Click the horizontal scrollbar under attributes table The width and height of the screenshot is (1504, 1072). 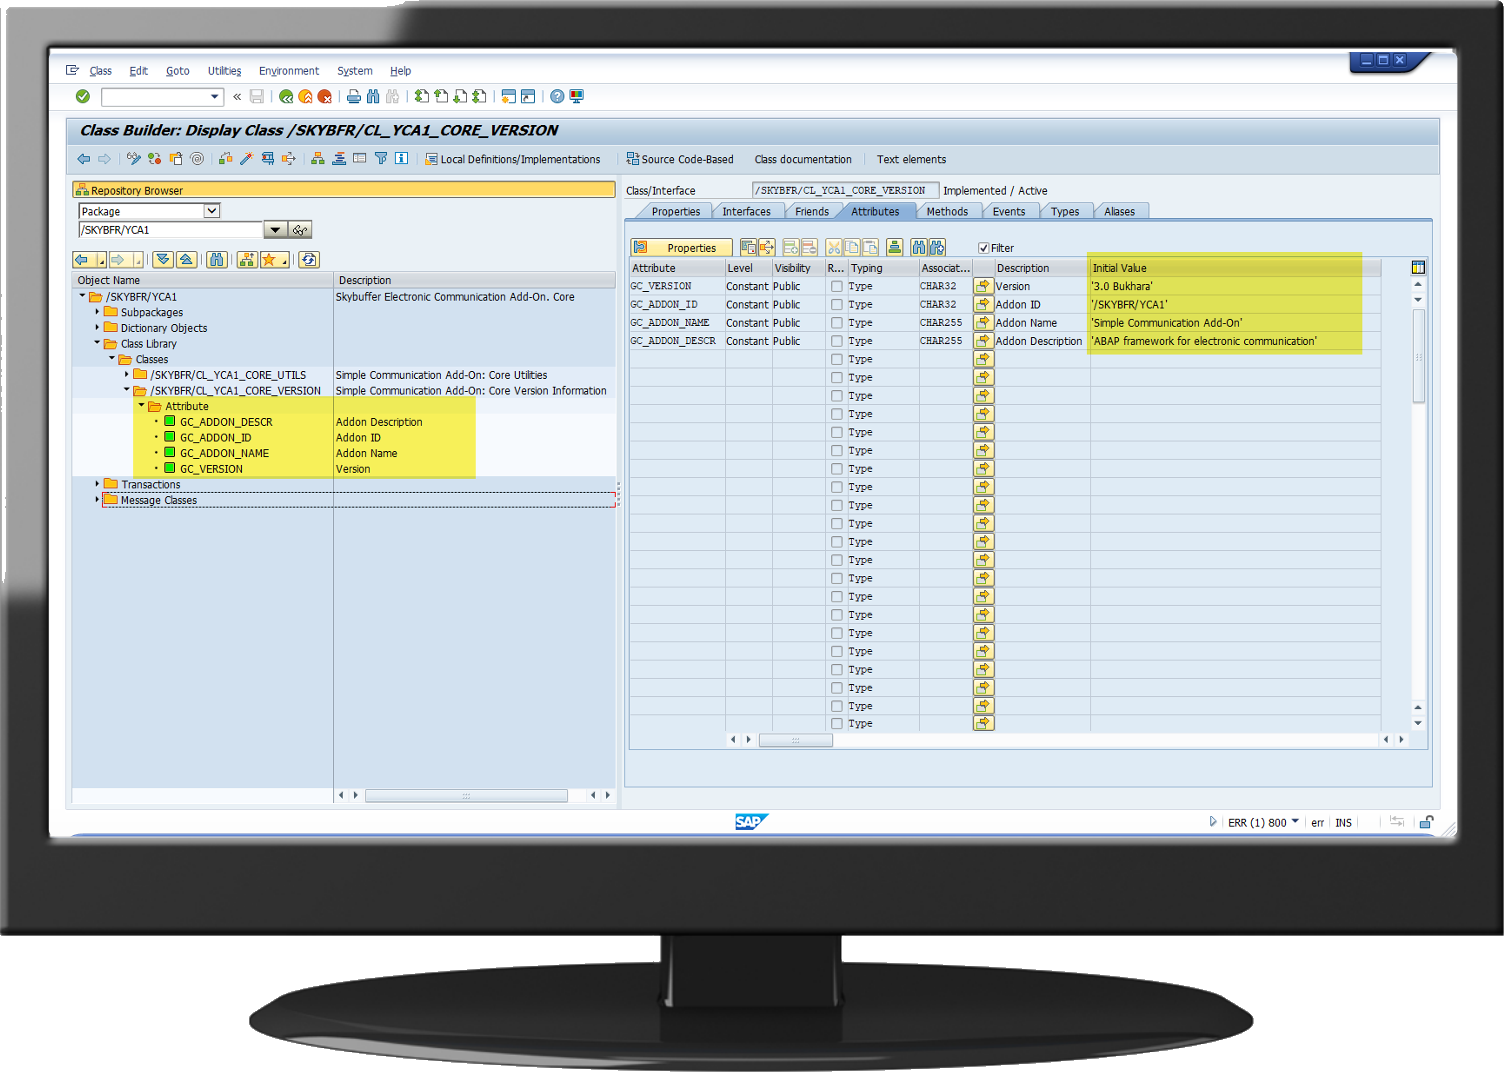796,740
